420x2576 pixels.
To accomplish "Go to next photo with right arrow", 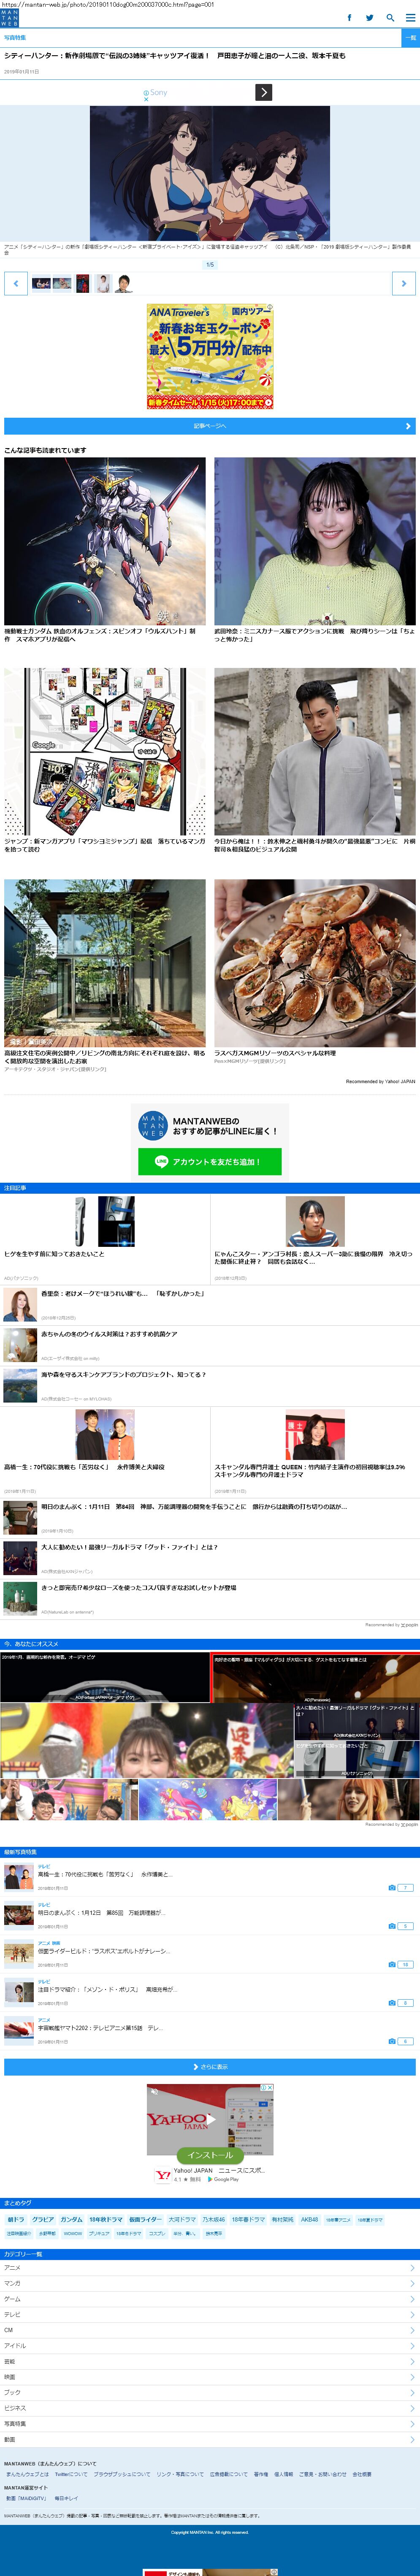I will pyautogui.click(x=403, y=283).
